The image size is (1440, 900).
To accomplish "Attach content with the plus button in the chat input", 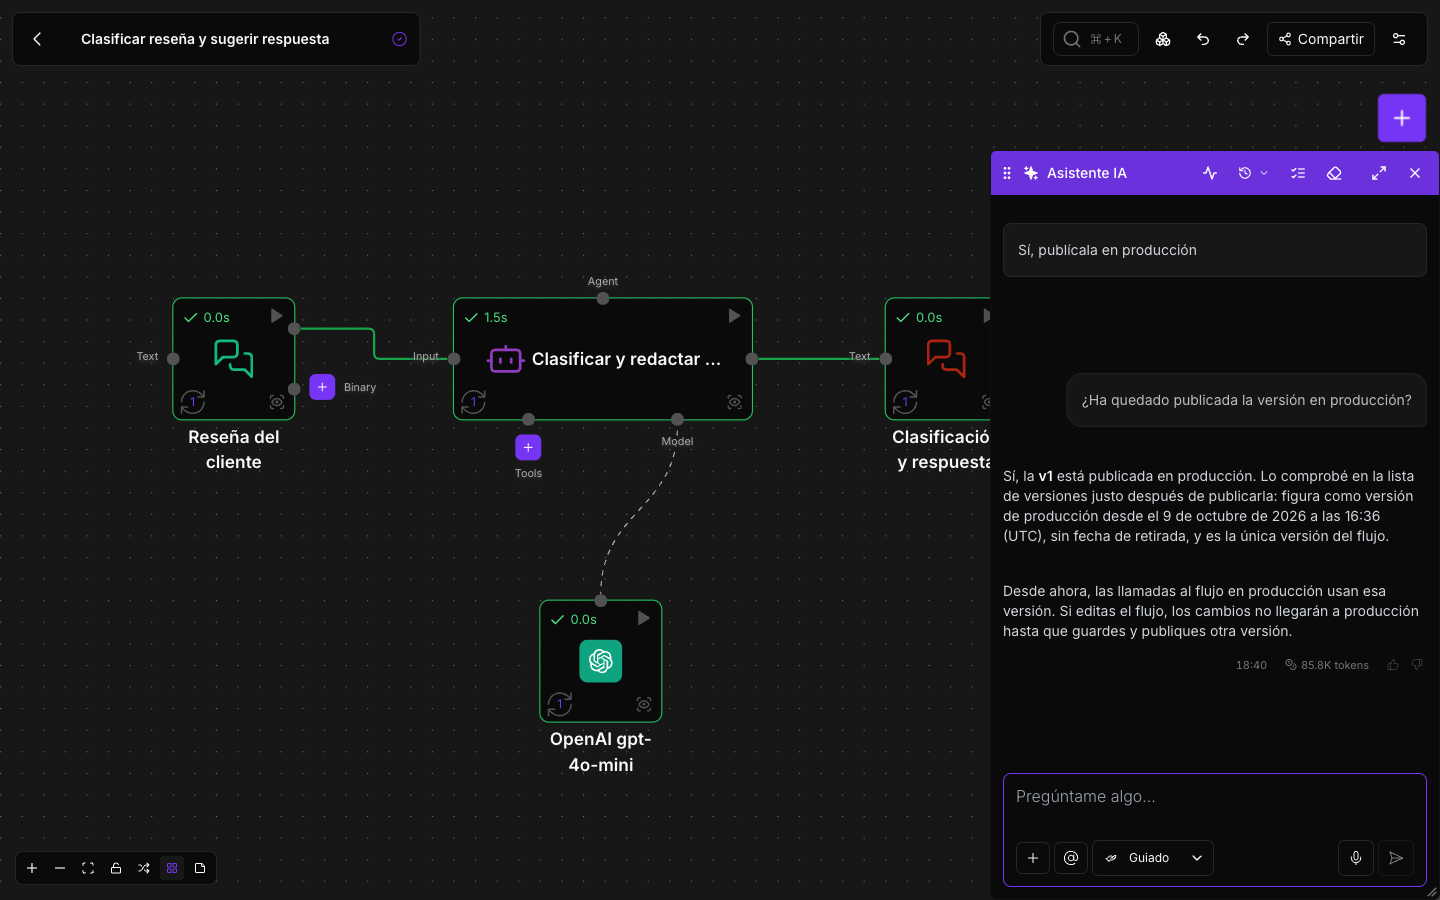I will [1033, 858].
